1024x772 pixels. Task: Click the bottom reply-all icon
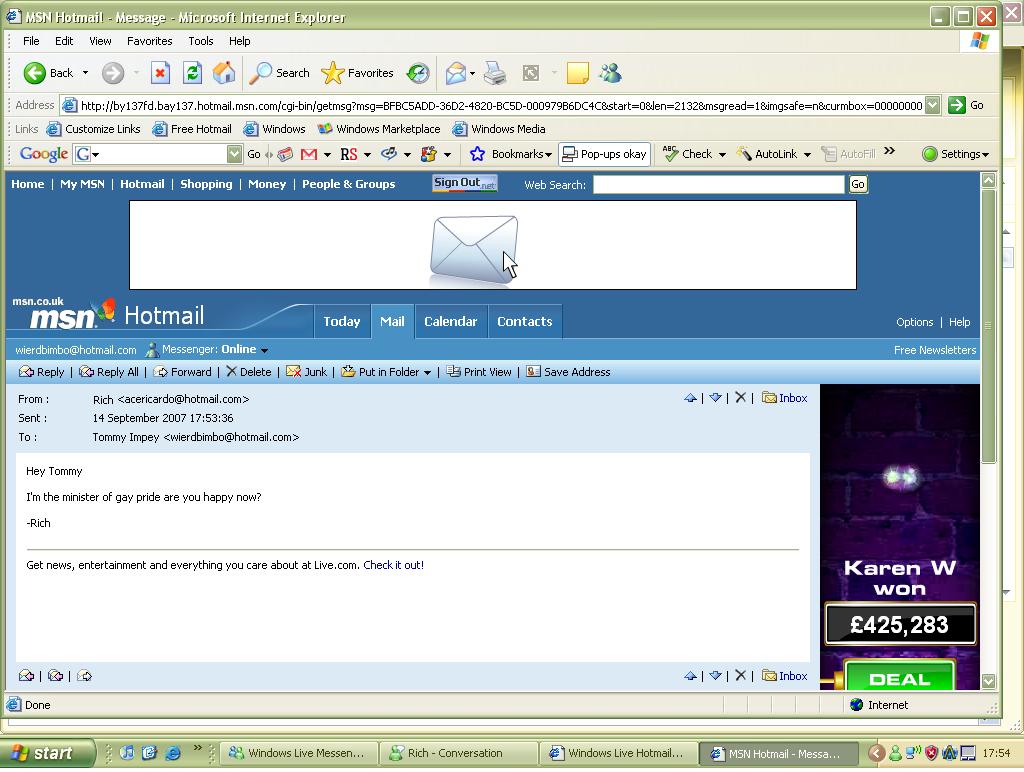click(x=56, y=676)
